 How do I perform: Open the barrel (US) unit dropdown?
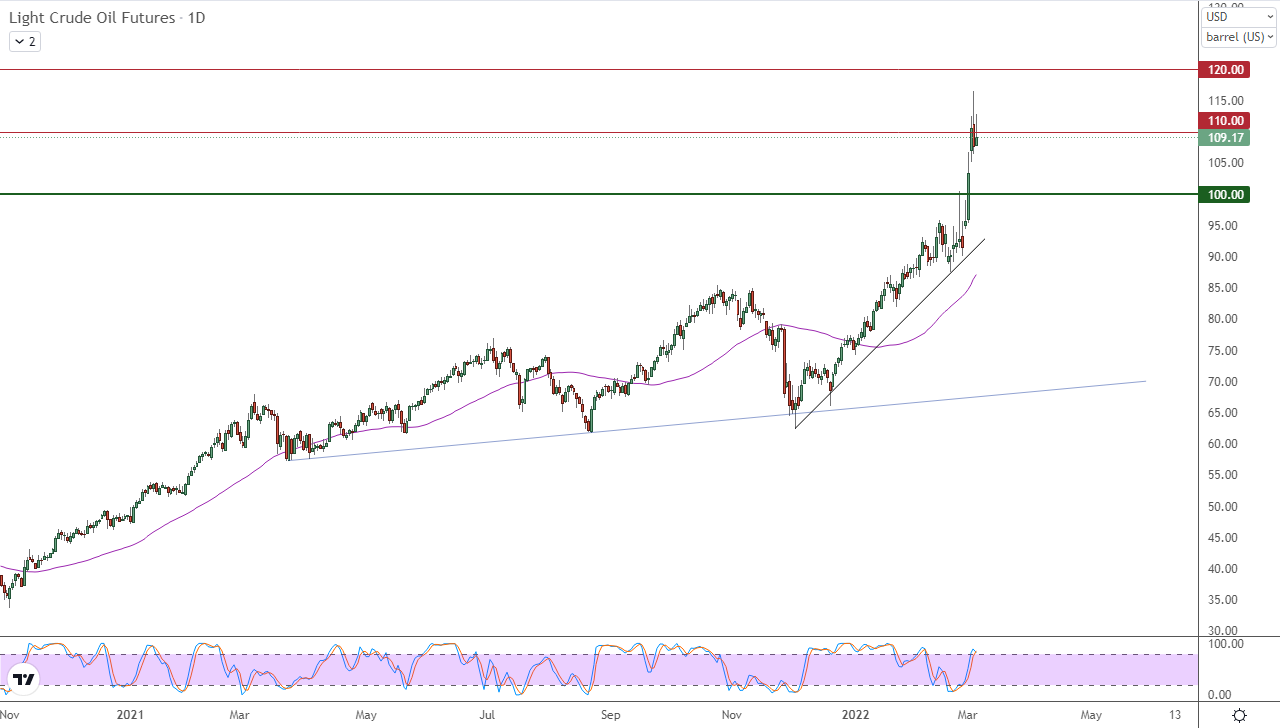click(1239, 37)
